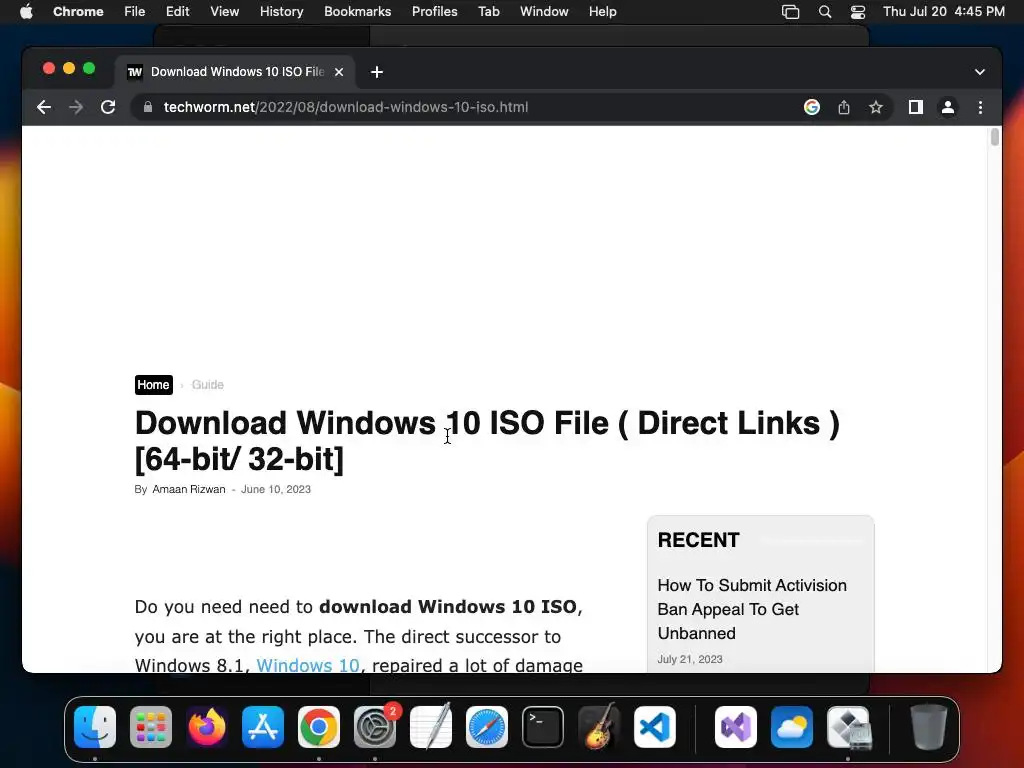Screen dimensions: 1024x768
Task: Expand the tab search chevron
Action: 980,72
